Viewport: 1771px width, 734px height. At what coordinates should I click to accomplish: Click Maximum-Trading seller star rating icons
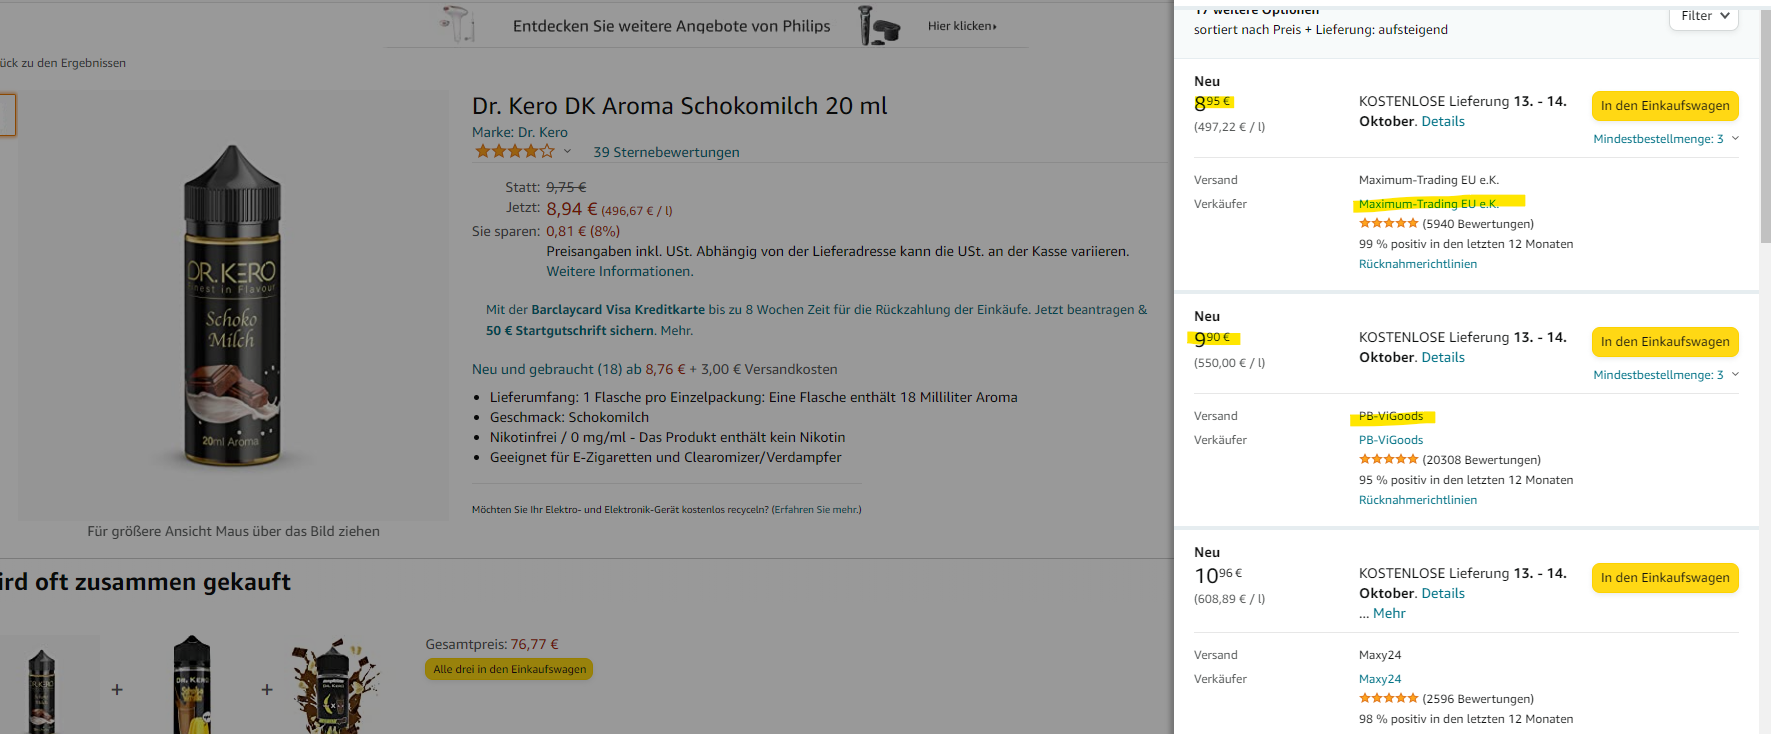[1388, 224]
